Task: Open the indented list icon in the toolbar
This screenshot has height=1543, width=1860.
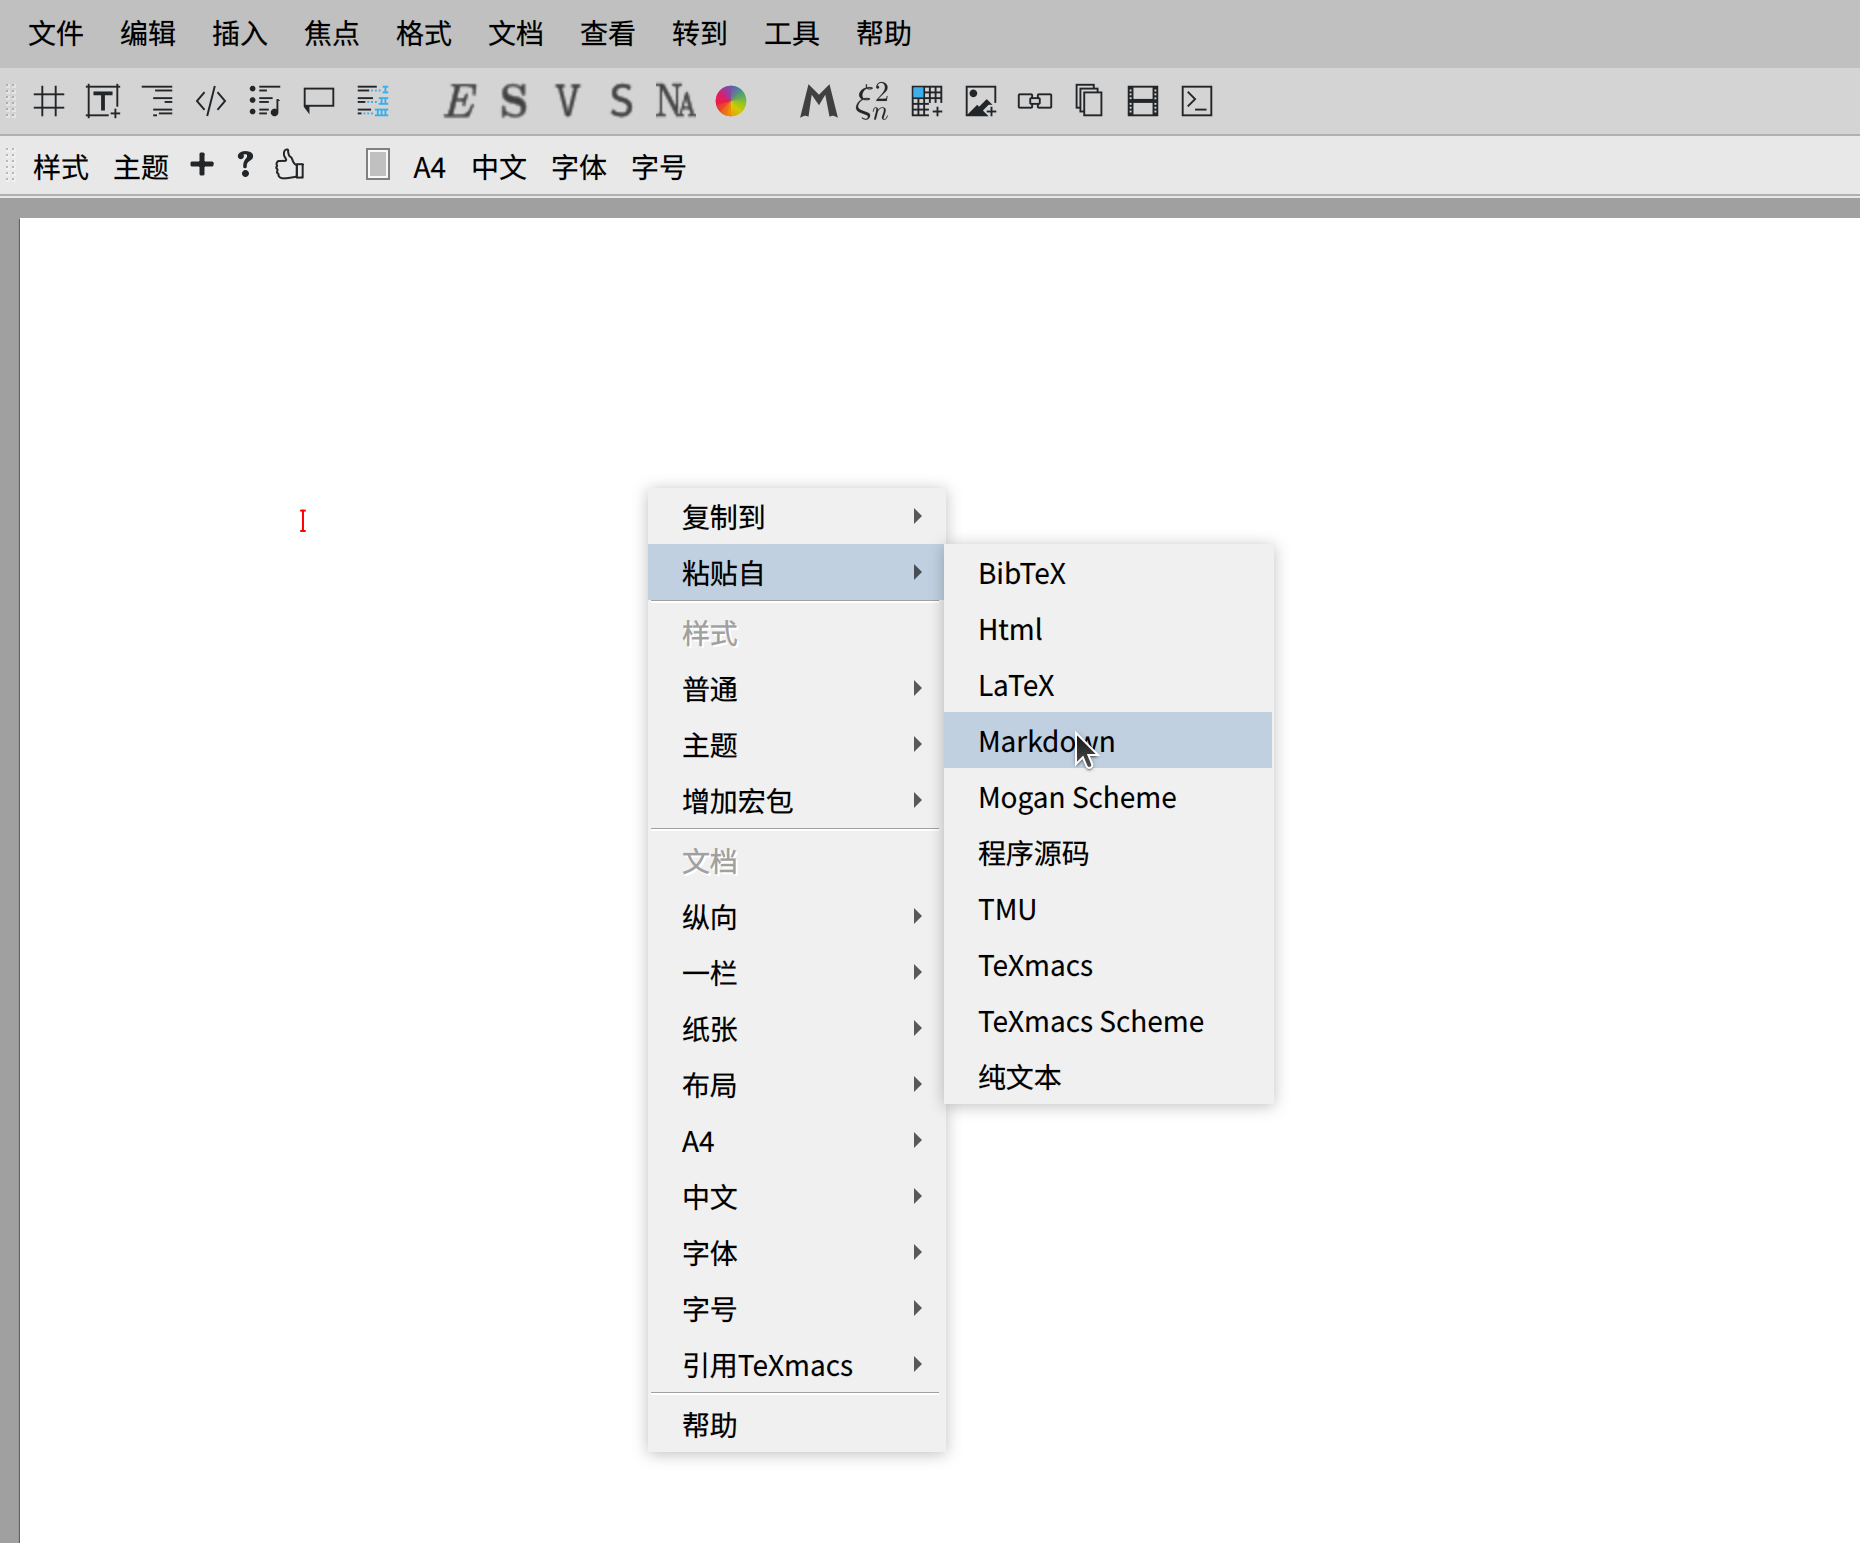Action: (157, 101)
